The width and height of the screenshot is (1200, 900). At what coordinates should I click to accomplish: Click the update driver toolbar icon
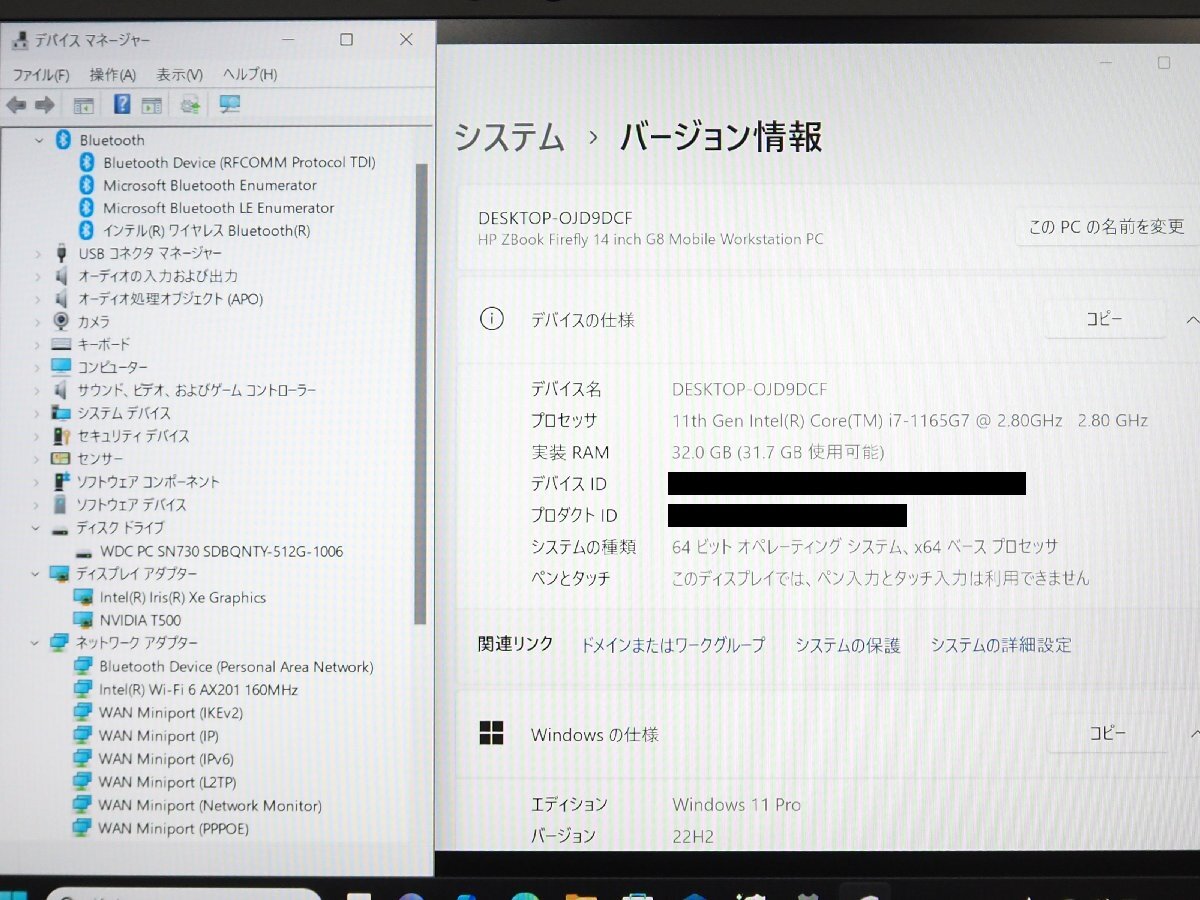point(190,105)
